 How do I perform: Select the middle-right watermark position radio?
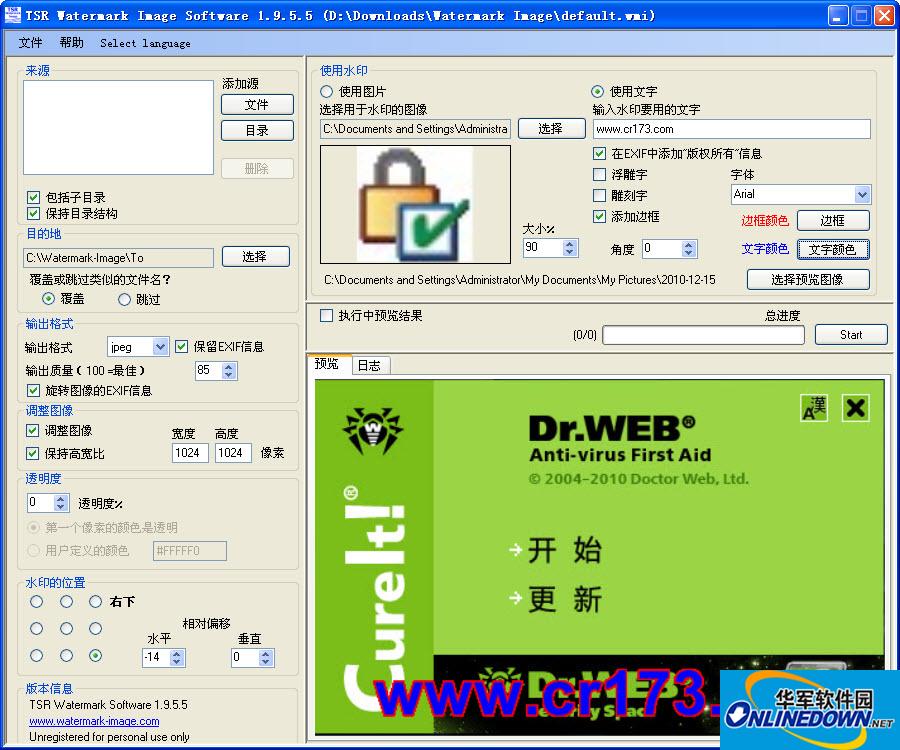[x=95, y=628]
